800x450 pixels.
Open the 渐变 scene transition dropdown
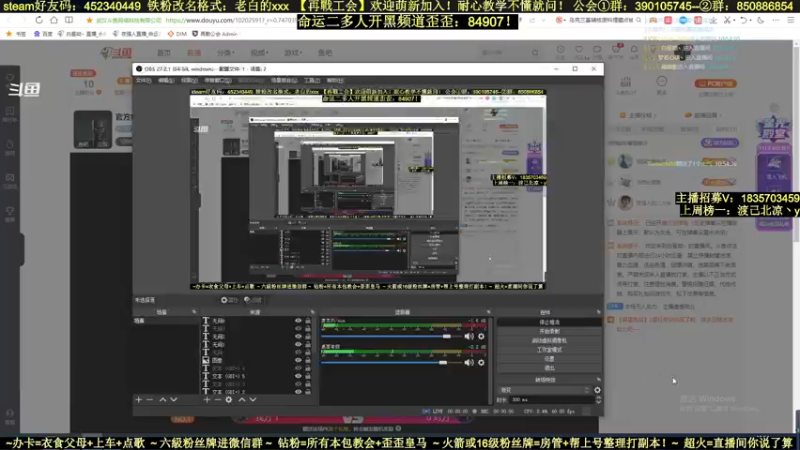(x=544, y=390)
